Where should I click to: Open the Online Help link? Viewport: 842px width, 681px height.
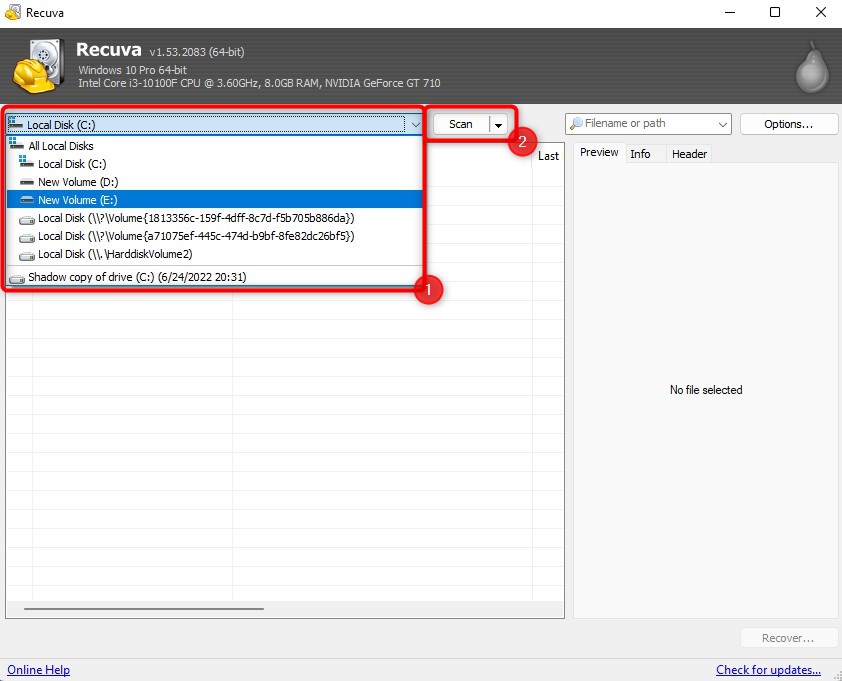tap(38, 670)
